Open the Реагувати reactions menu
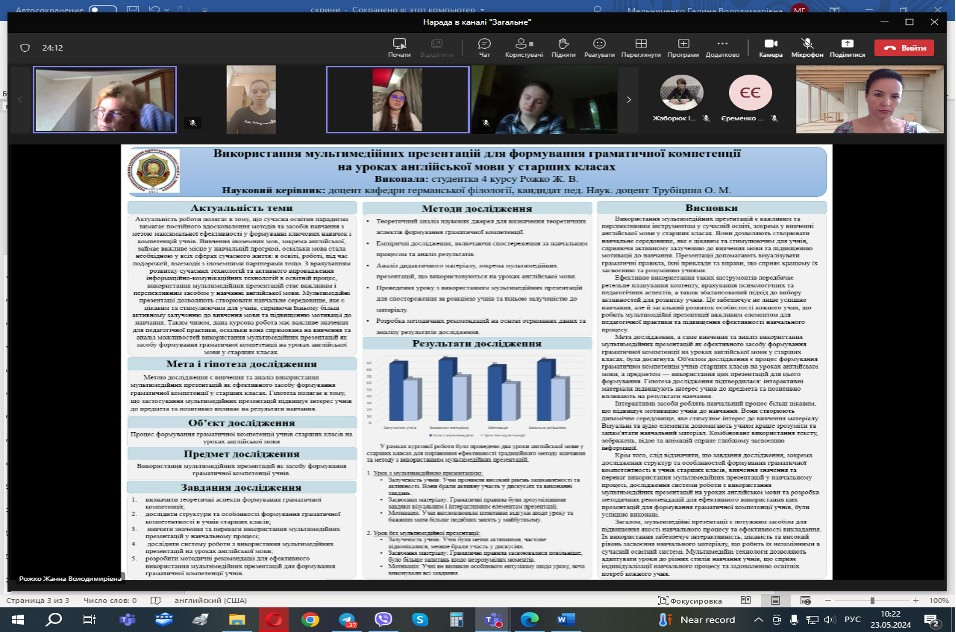The width and height of the screenshot is (956, 632). pos(599,47)
